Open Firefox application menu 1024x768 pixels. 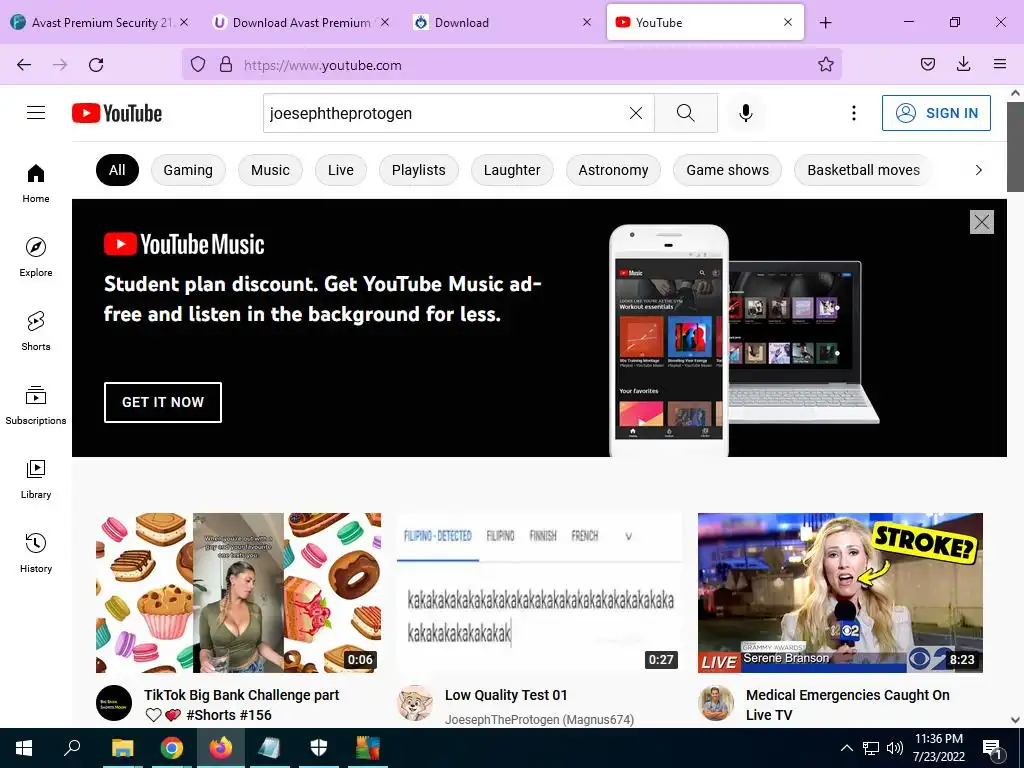tap(999, 65)
